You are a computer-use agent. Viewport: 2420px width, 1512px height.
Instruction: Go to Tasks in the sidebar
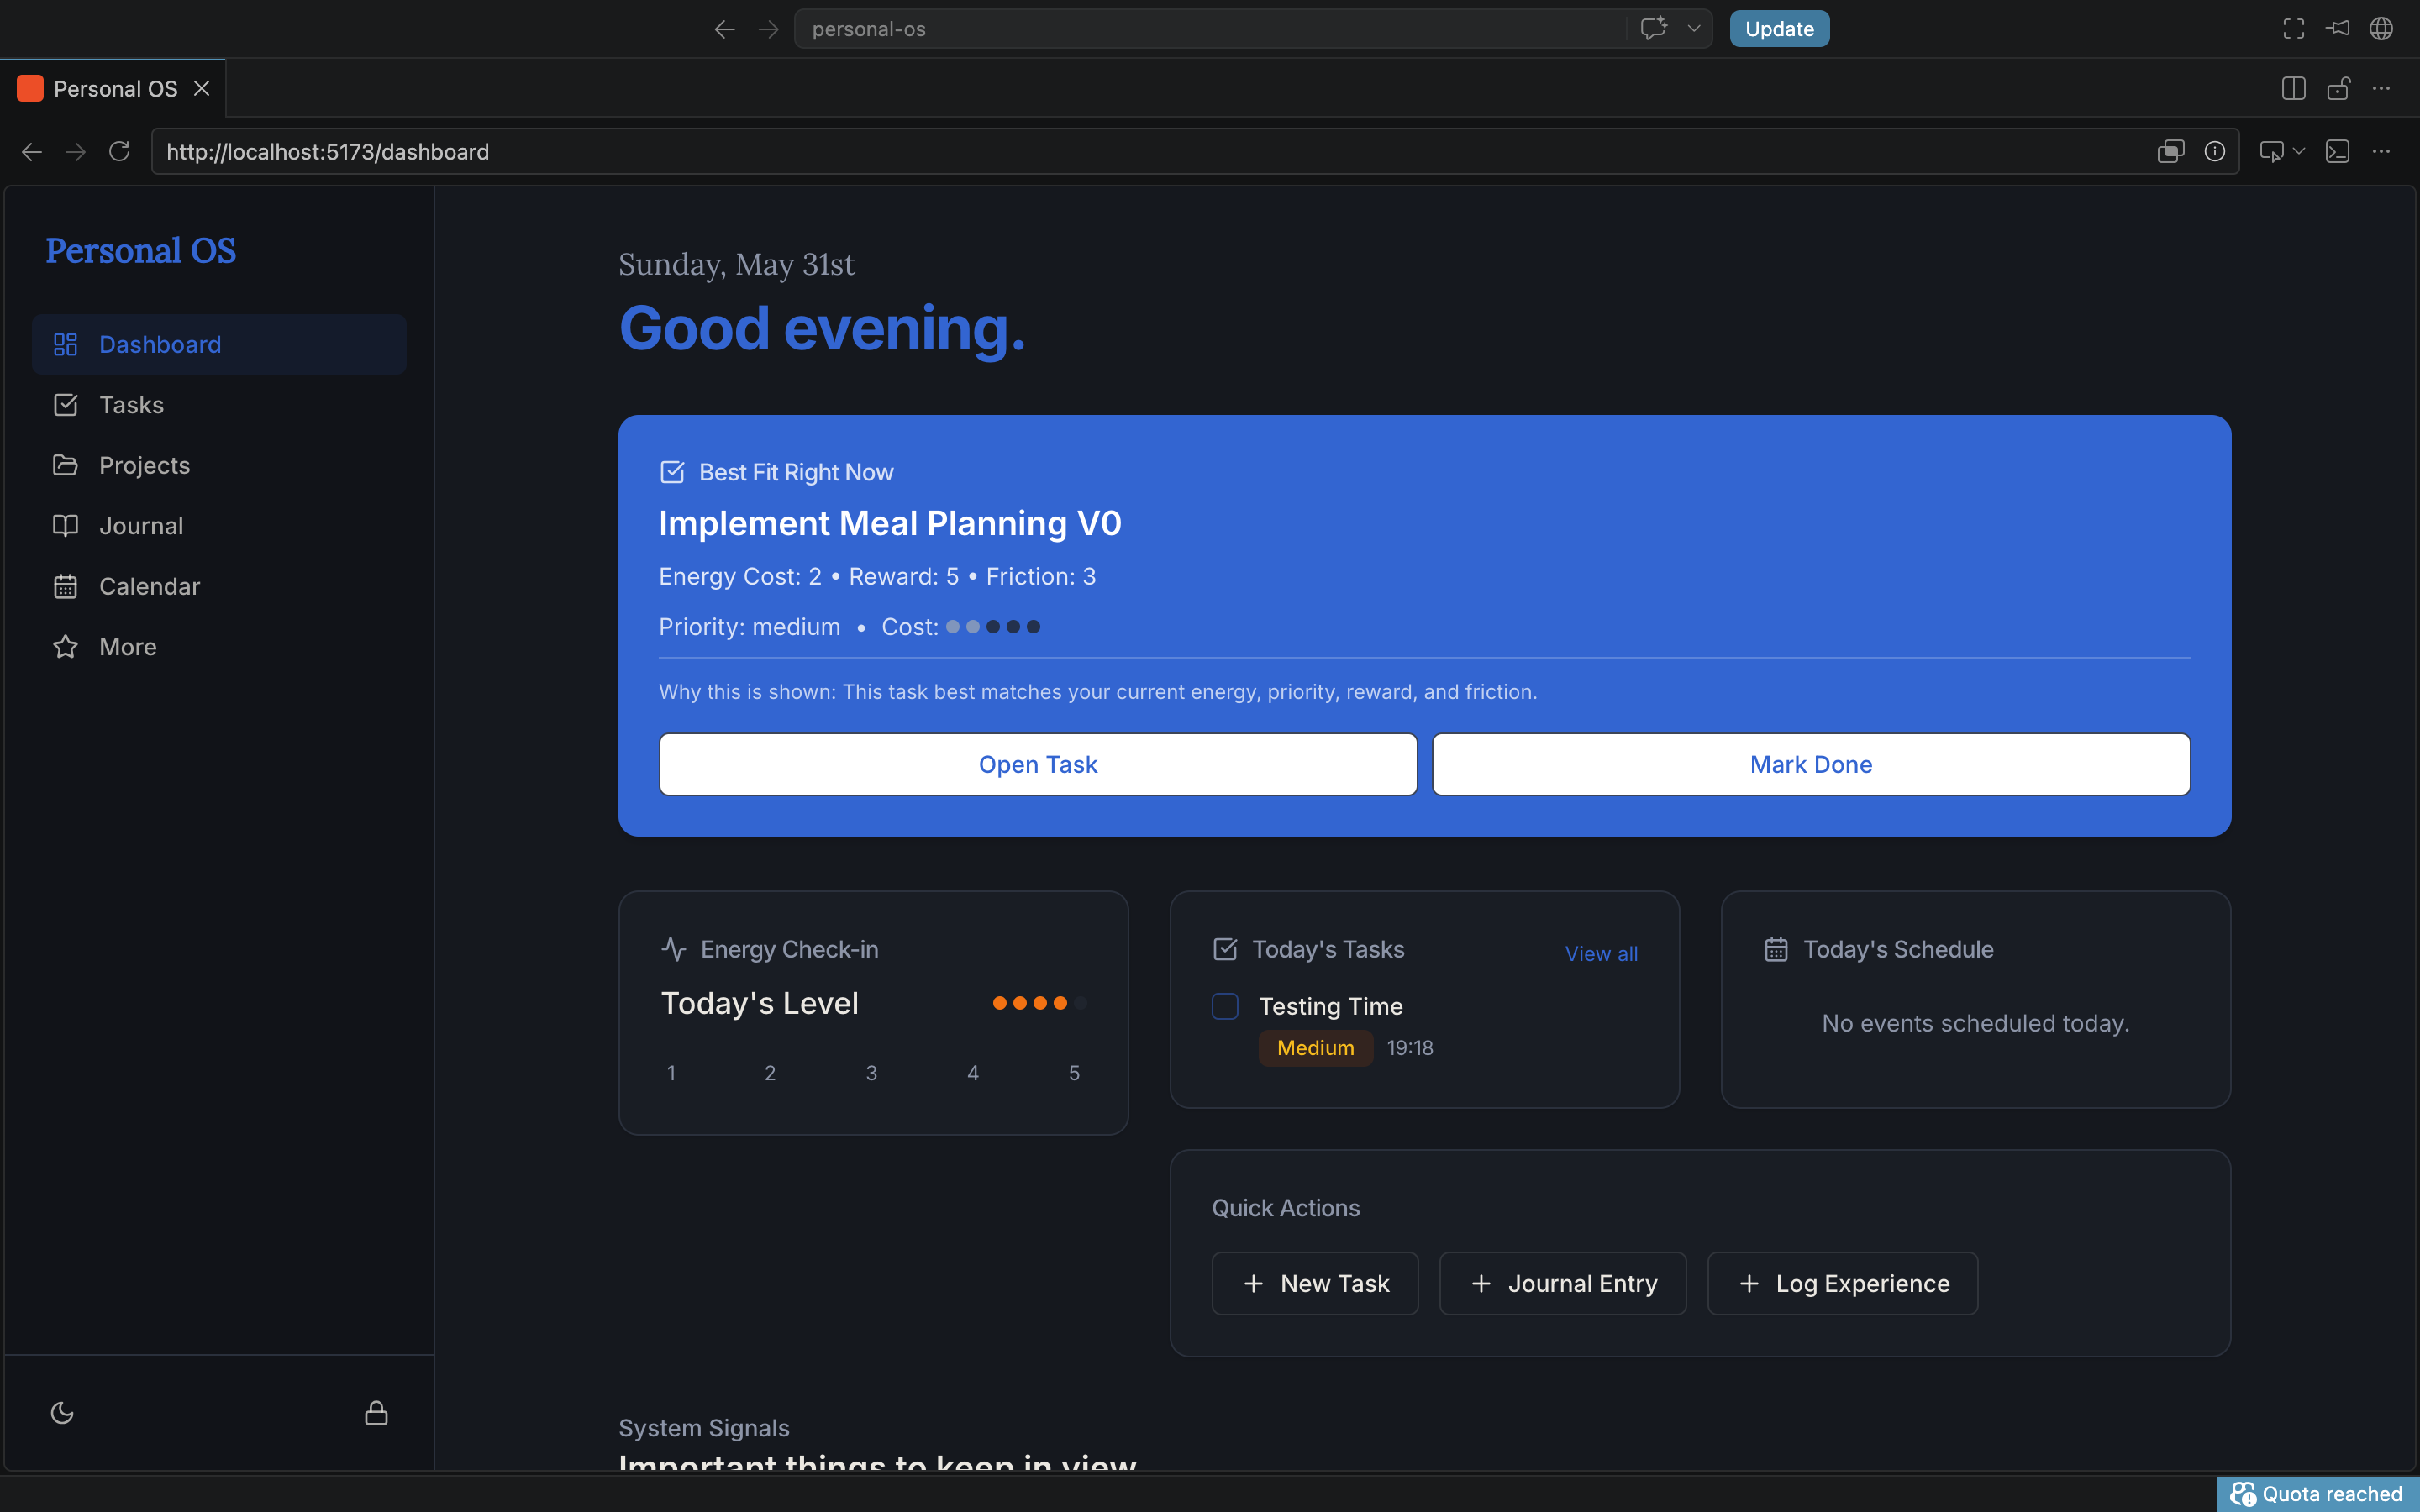tap(219, 405)
